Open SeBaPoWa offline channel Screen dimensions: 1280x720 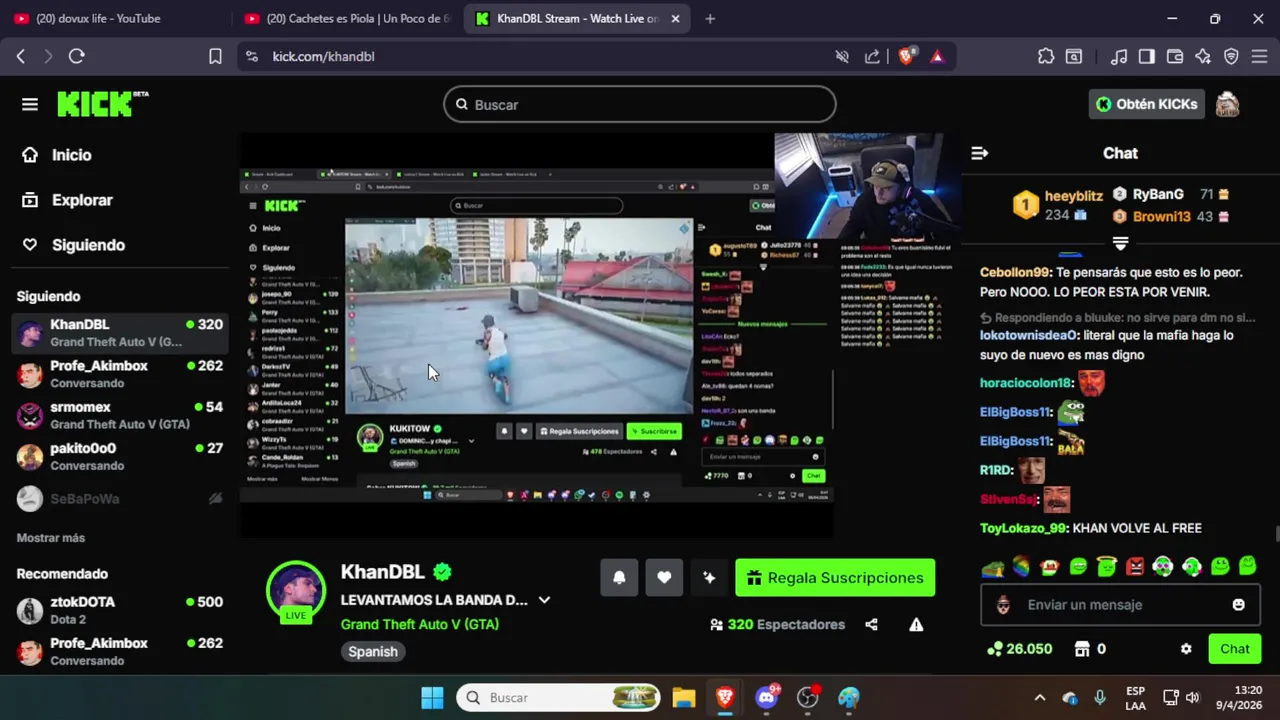(120, 498)
